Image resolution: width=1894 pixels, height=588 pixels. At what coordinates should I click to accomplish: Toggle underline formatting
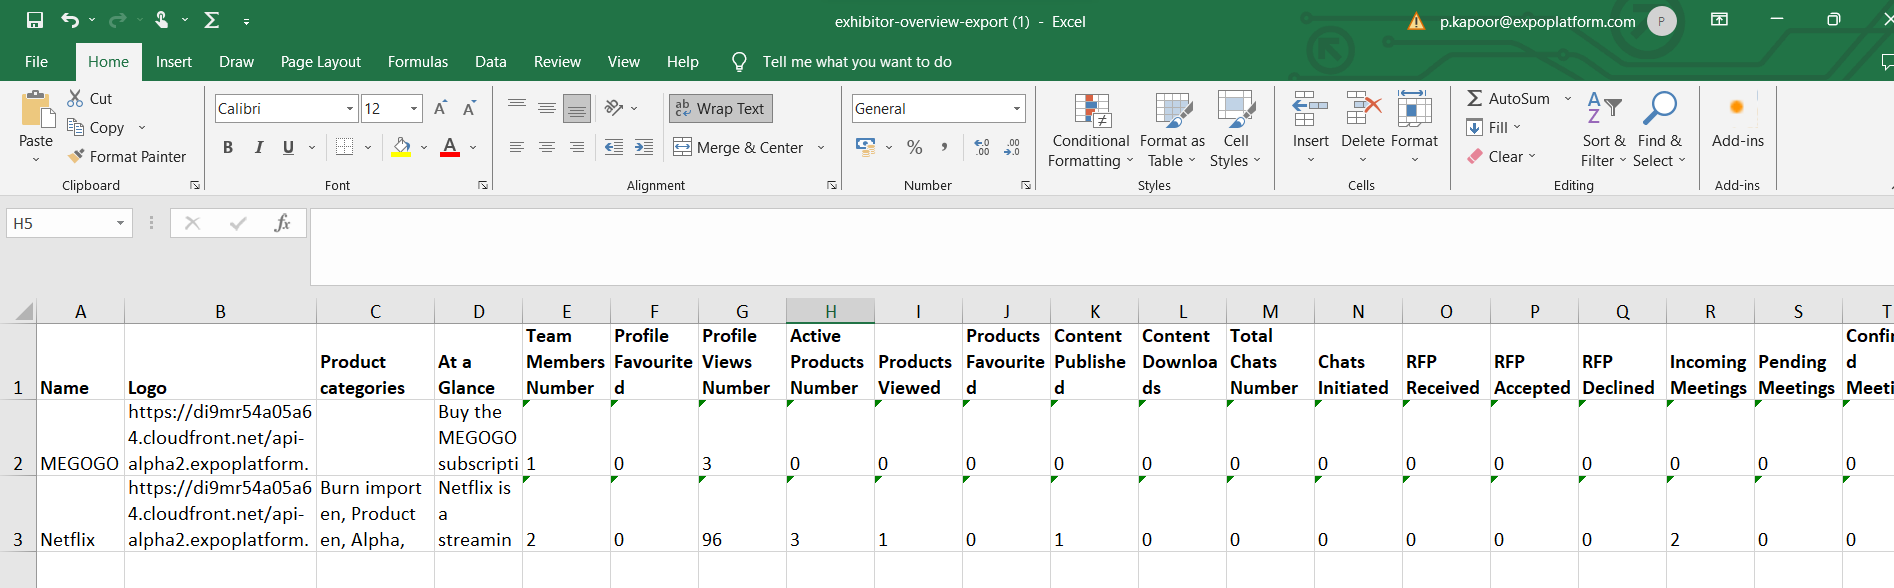click(x=288, y=147)
